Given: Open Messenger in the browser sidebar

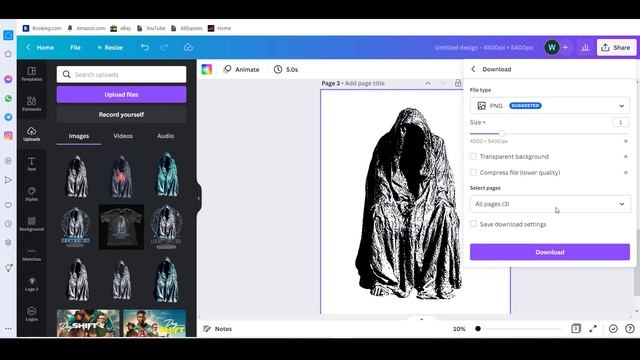Looking at the screenshot, I should pyautogui.click(x=8, y=79).
